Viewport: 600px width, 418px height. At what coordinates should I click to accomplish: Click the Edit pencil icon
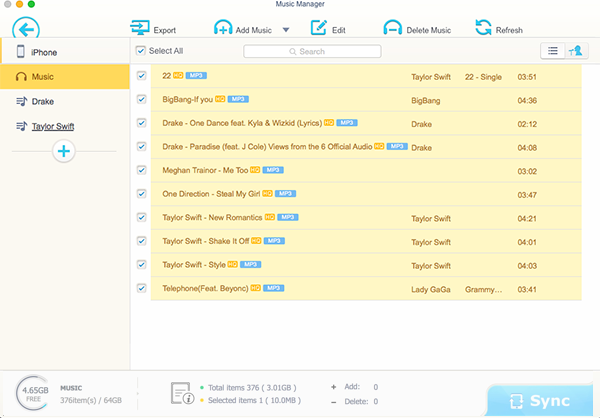pyautogui.click(x=319, y=30)
